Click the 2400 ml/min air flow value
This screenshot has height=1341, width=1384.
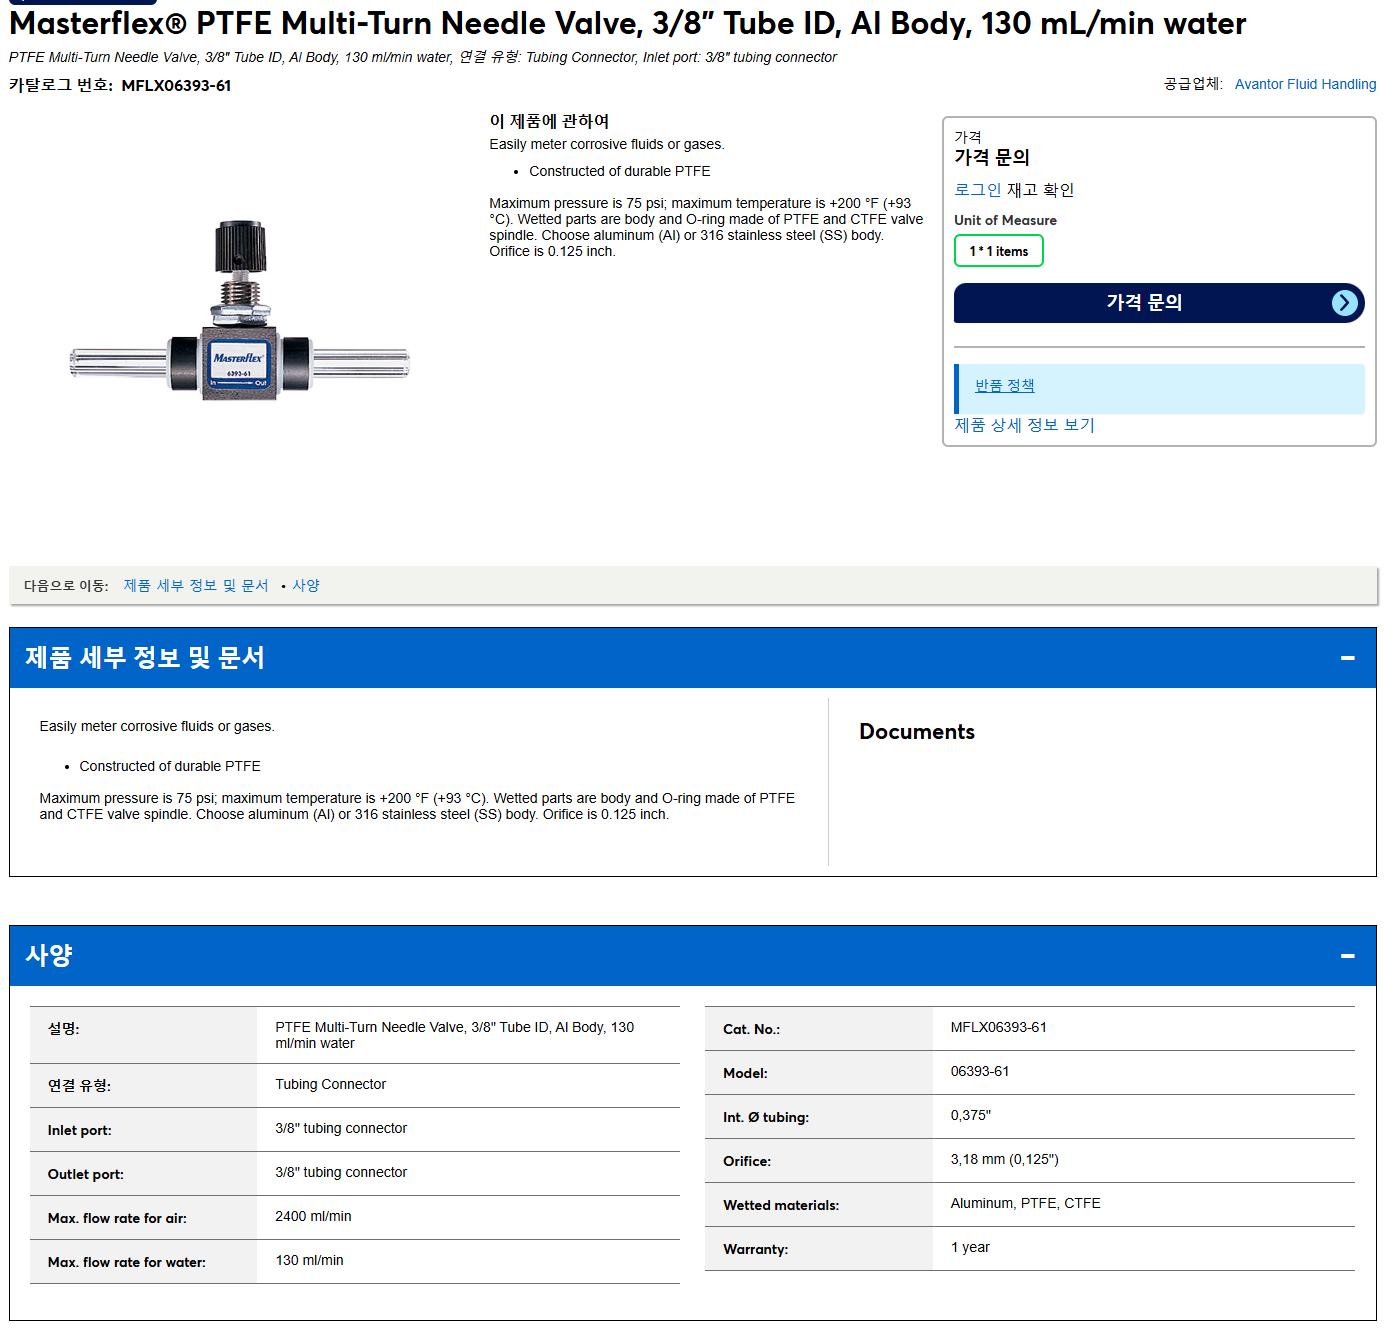pos(313,1217)
